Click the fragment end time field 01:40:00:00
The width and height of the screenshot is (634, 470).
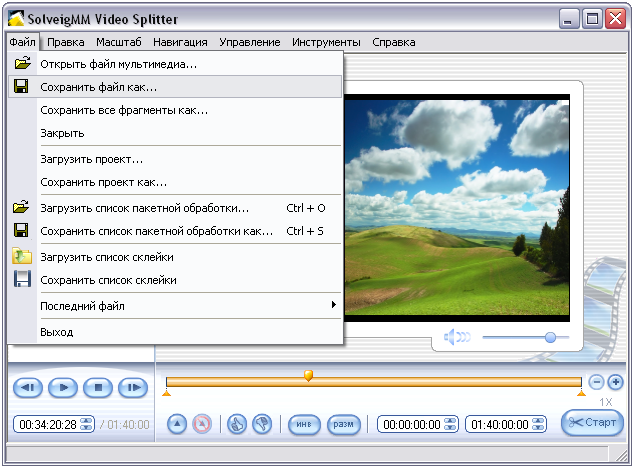coord(506,424)
